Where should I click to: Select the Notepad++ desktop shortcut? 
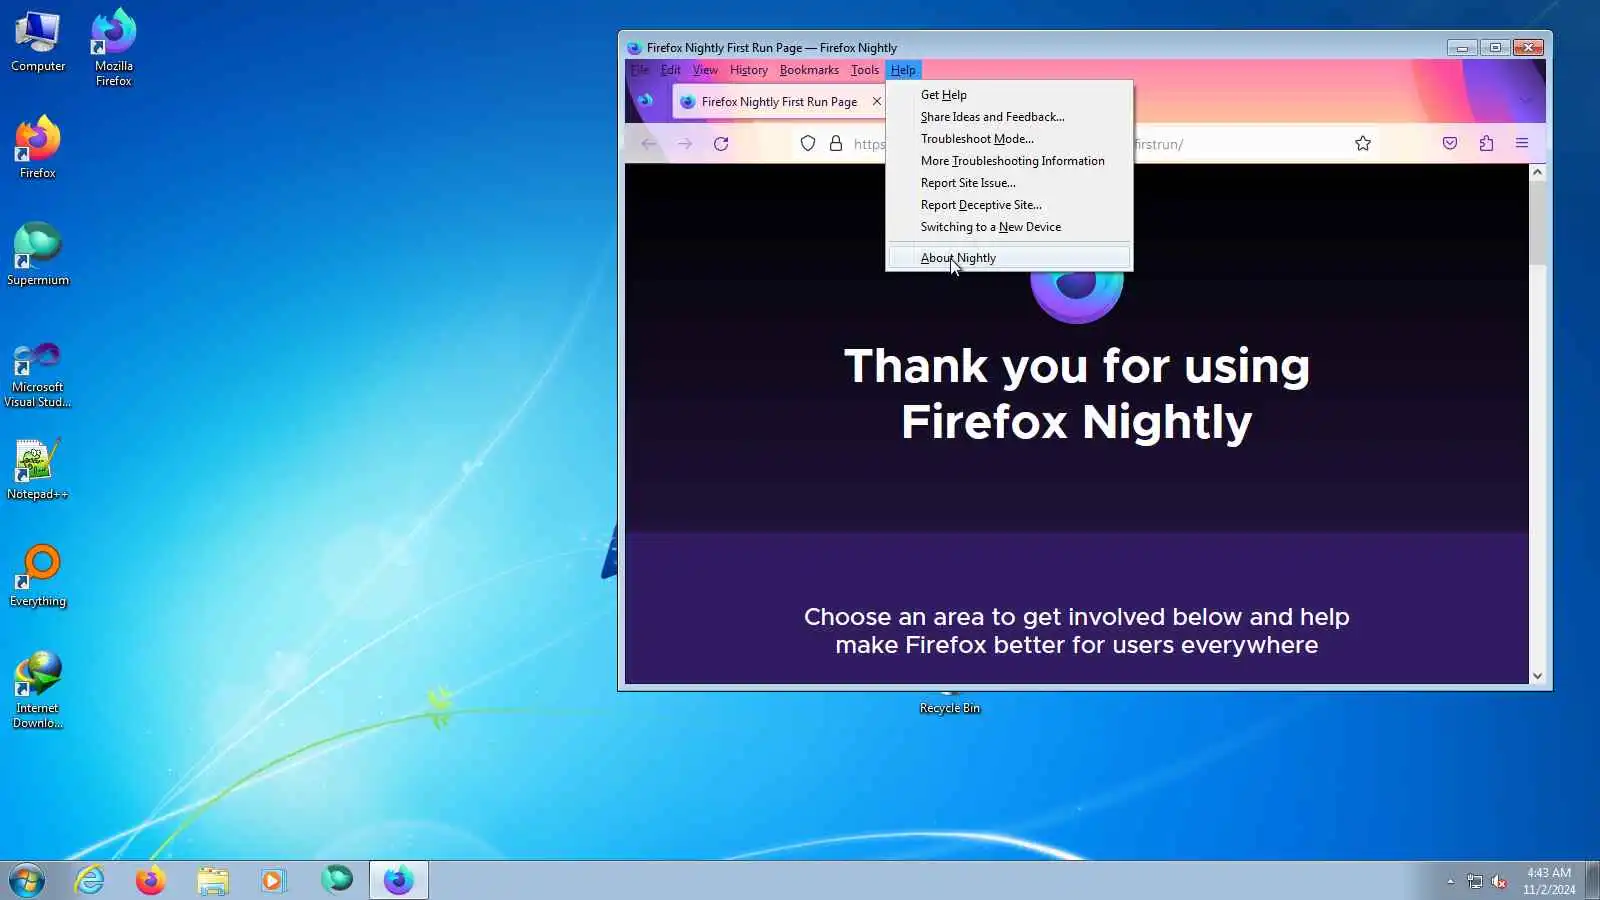pos(38,469)
